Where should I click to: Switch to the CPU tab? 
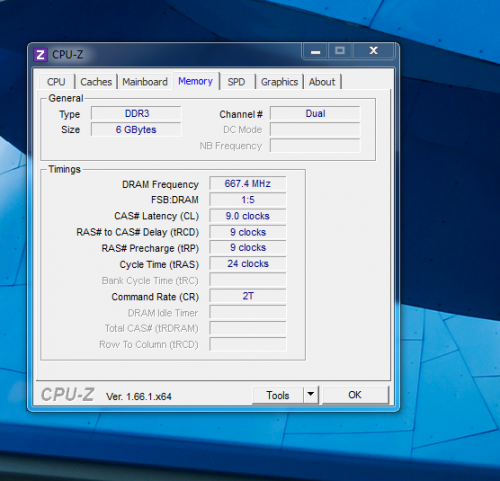(56, 82)
